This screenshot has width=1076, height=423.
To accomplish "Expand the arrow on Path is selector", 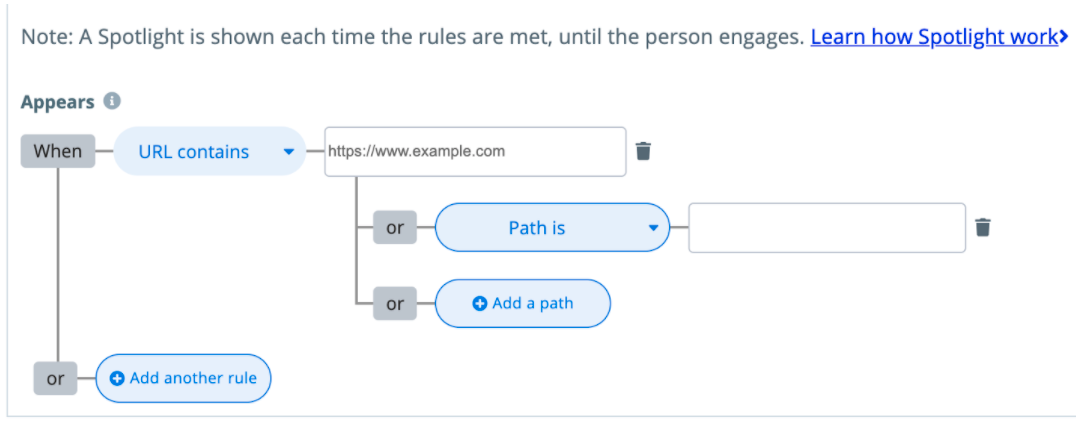I will (654, 228).
